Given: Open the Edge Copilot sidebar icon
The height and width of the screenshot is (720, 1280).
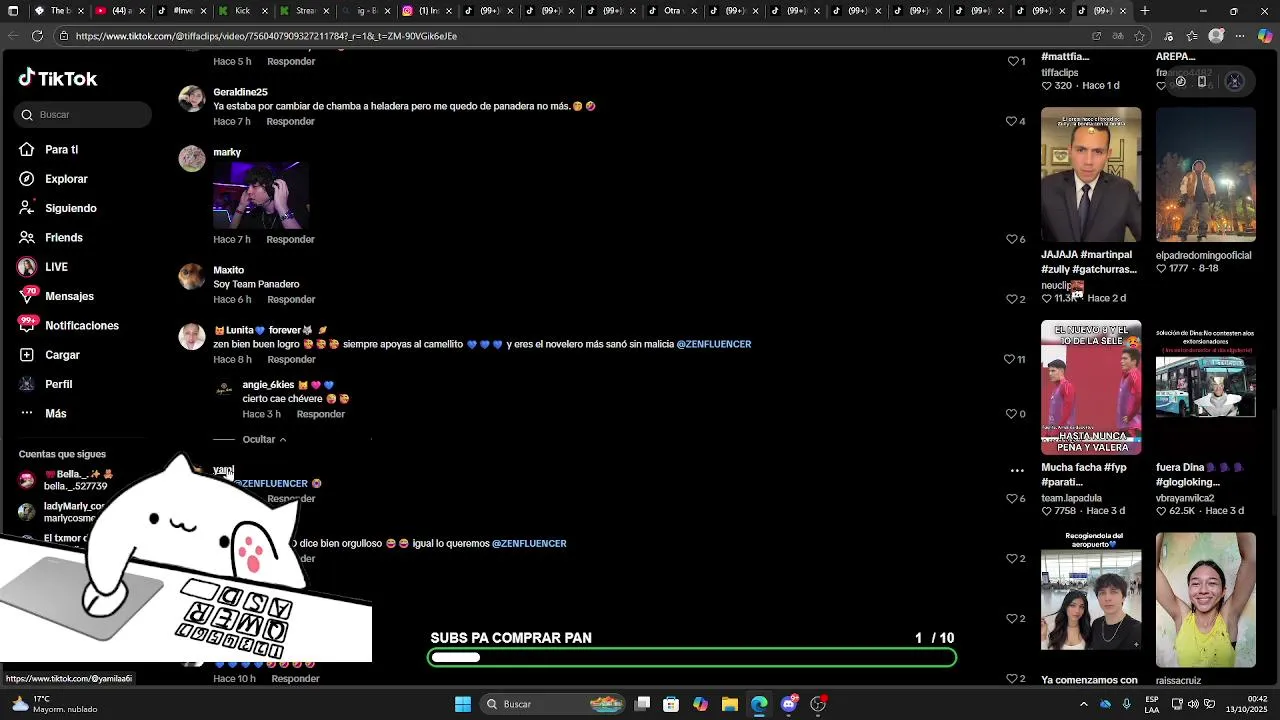Looking at the screenshot, I should pos(1265,35).
